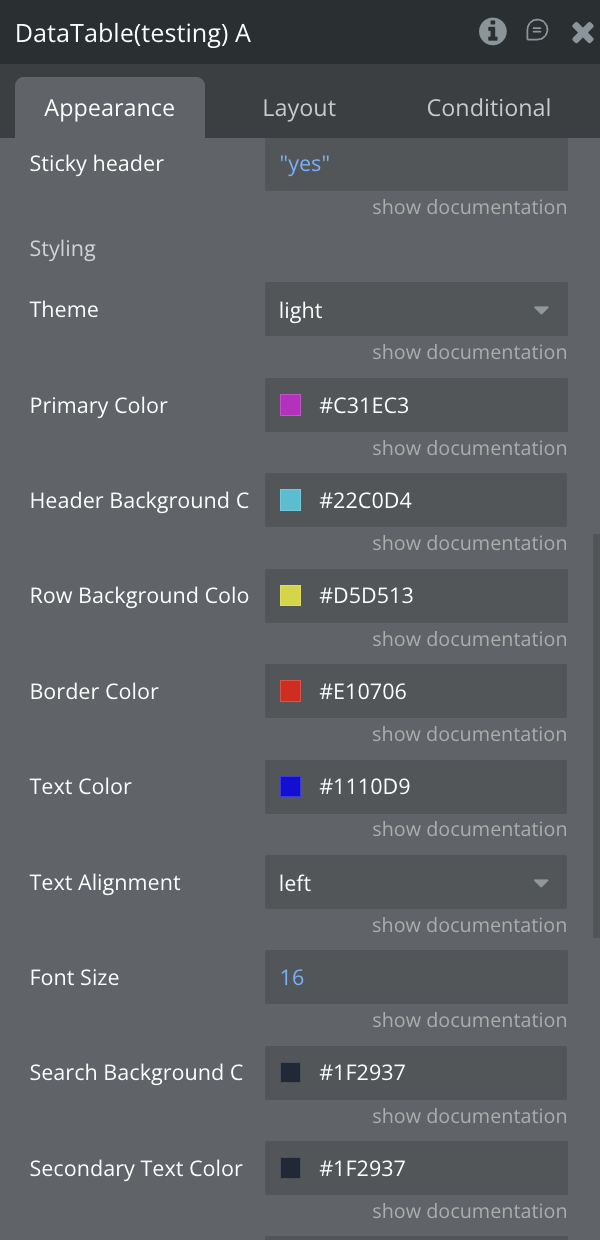Switch to the Layout tab

pyautogui.click(x=299, y=108)
